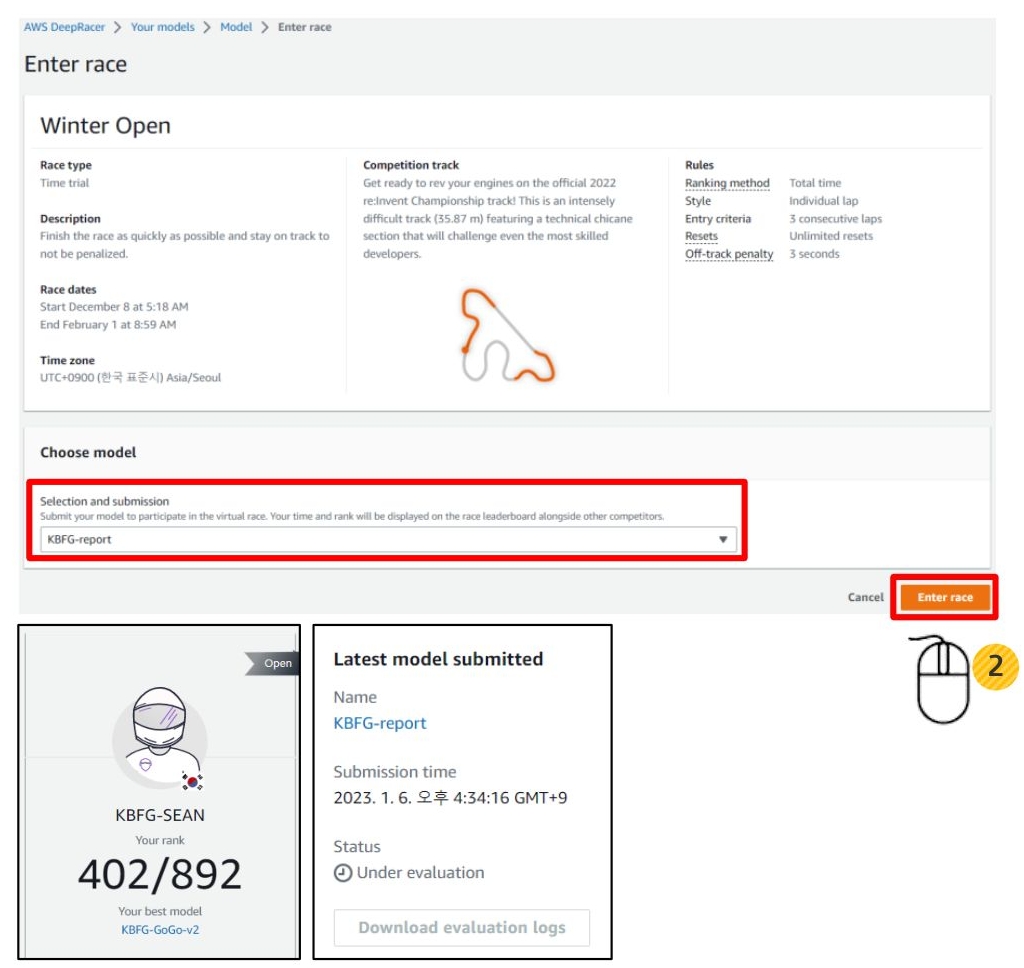Screen dimensions: 1024x968
Task: Open KBFG-GoGo-v2 best model link
Action: pos(160,930)
